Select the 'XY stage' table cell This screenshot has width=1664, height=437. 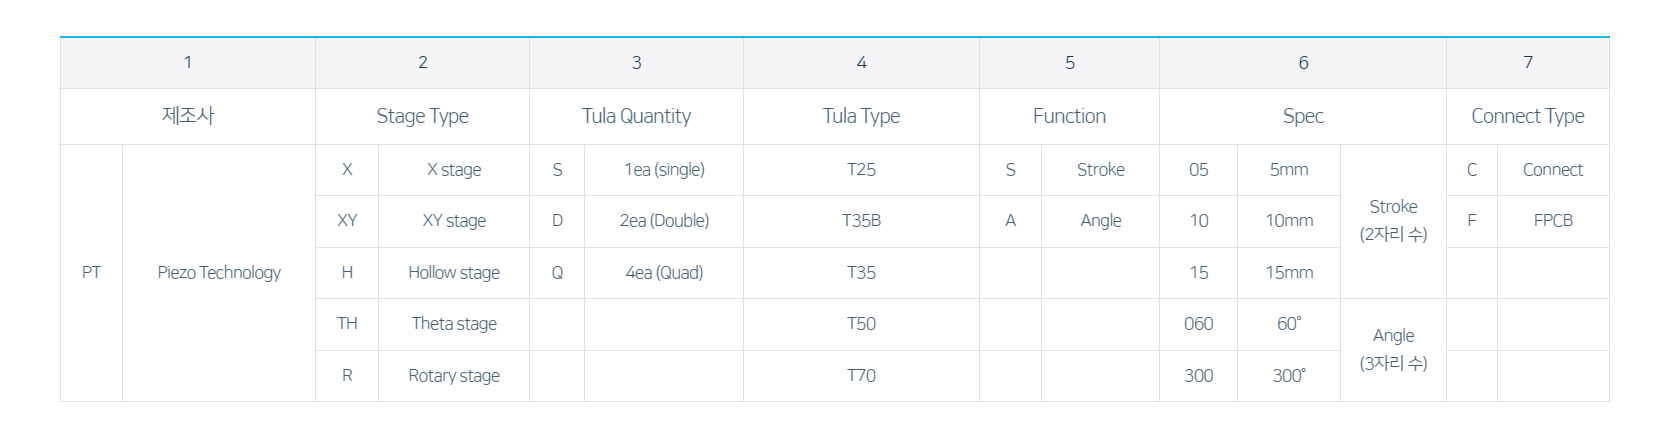[x=454, y=221]
